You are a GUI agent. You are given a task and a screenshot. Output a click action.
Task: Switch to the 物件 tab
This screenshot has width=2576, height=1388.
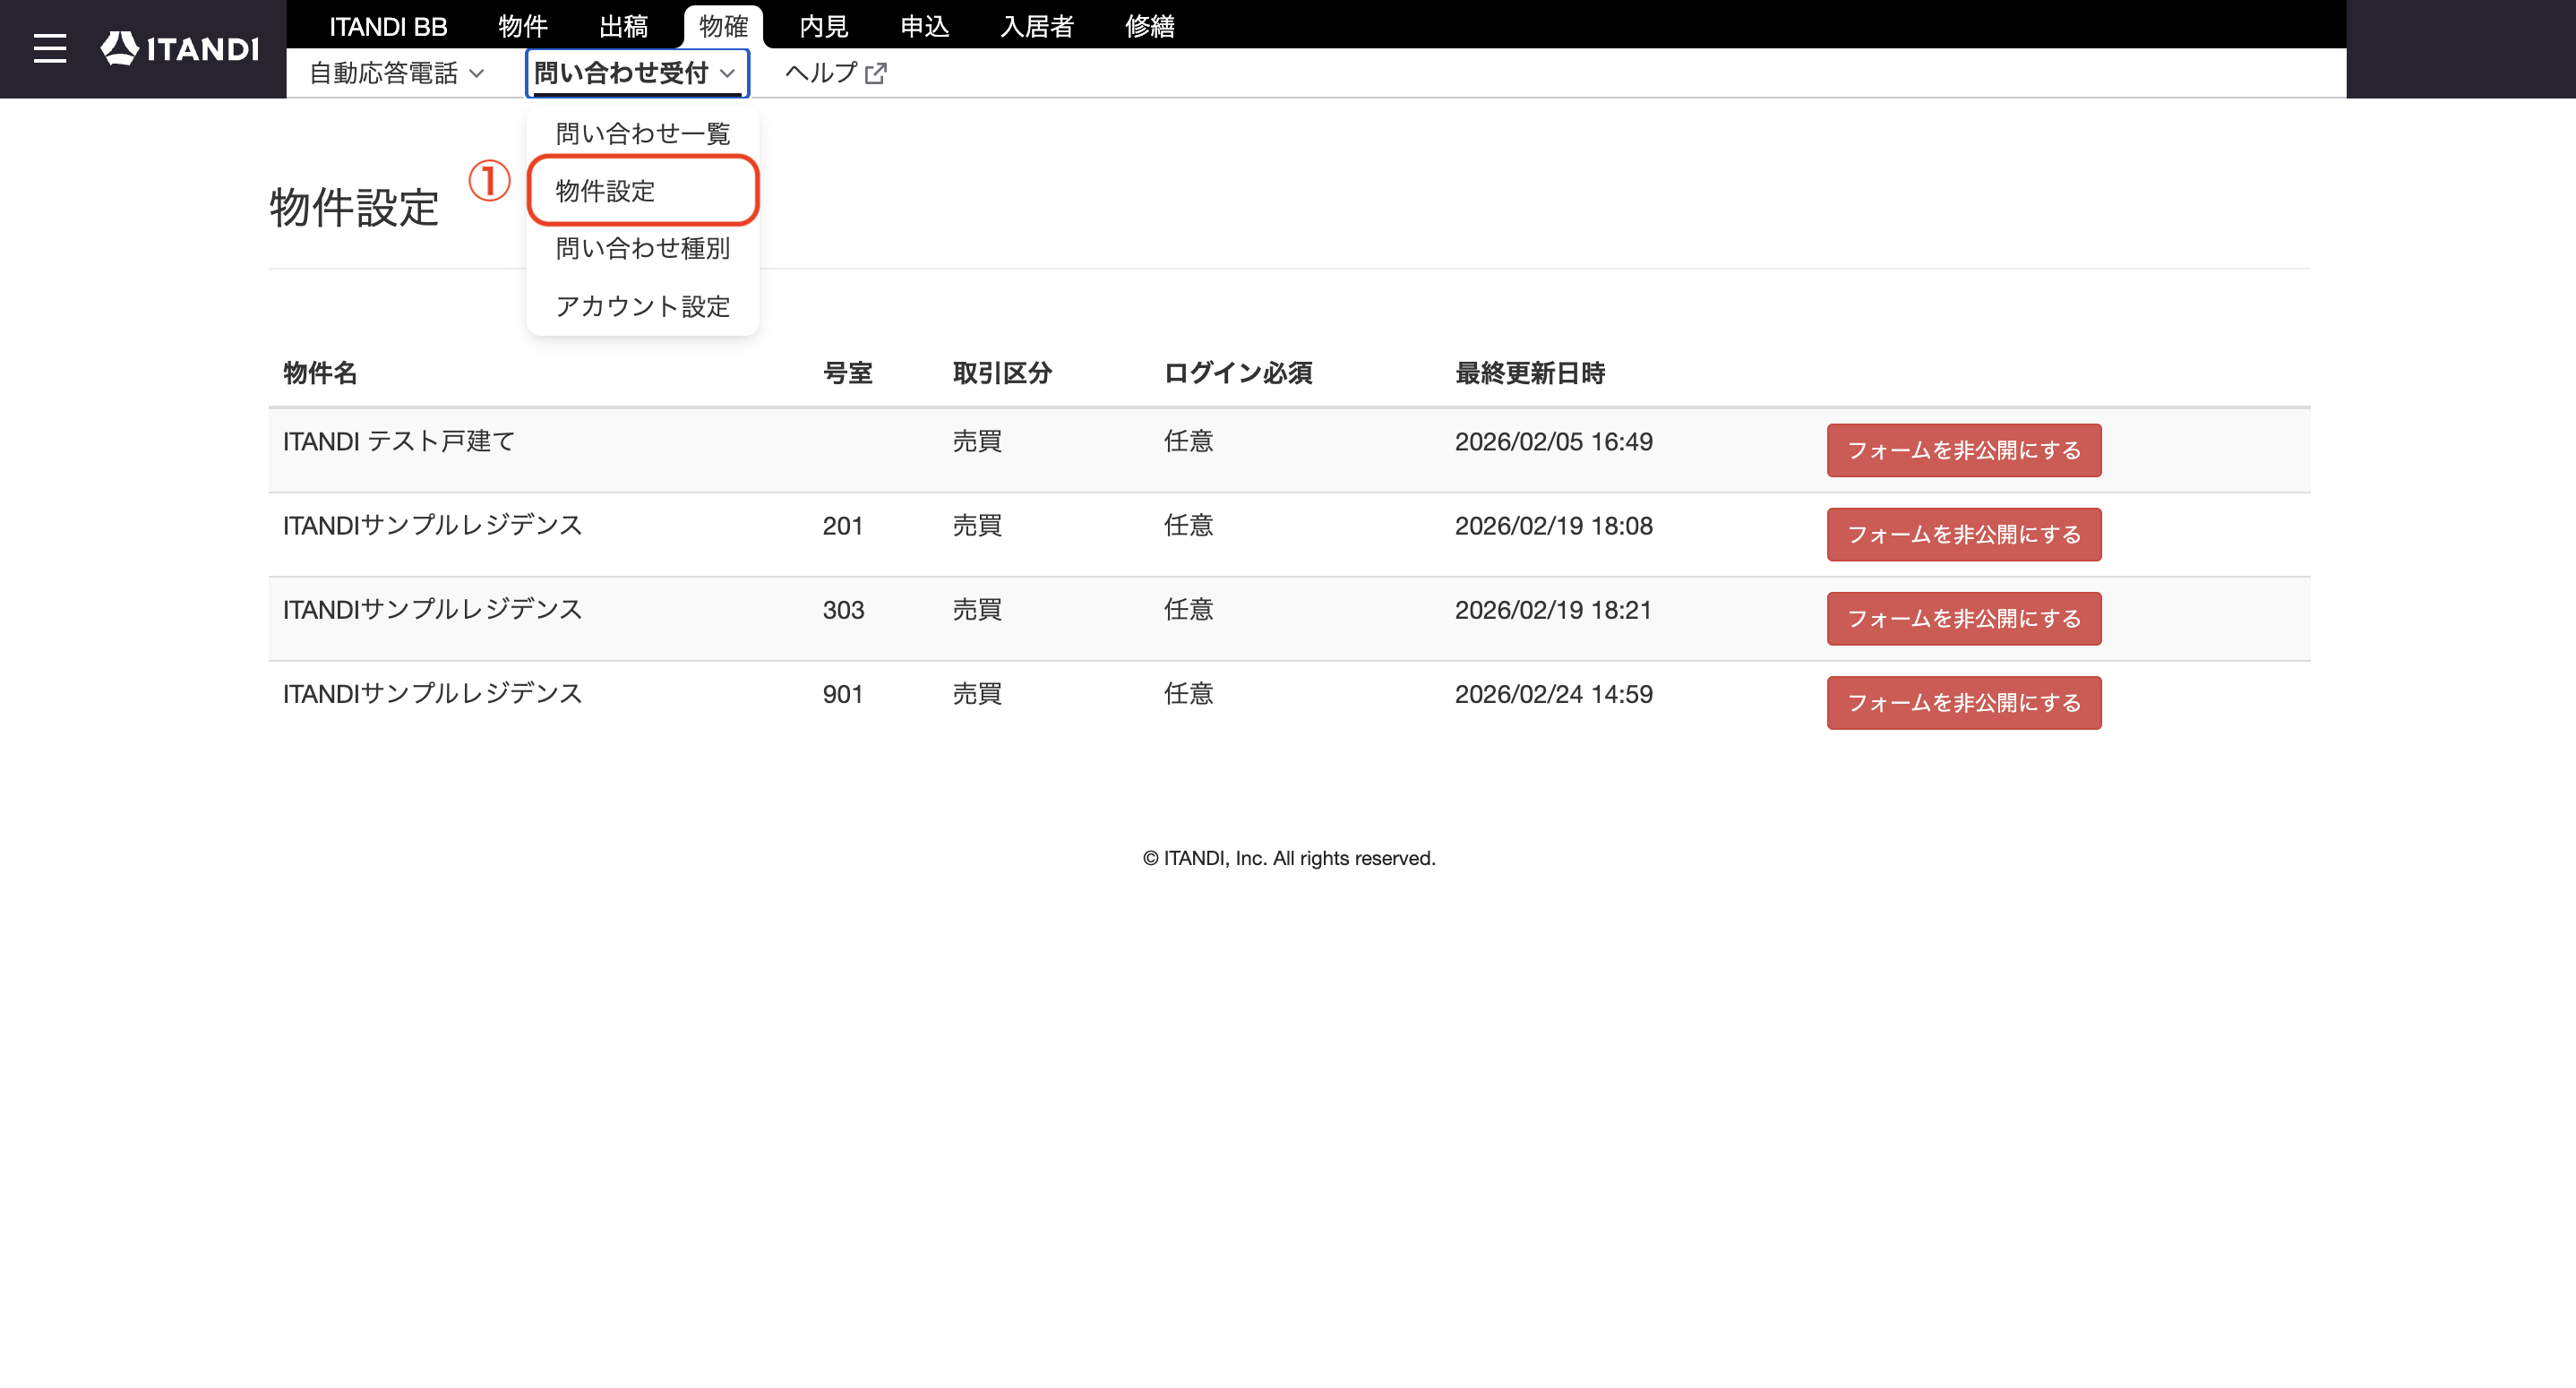523,26
